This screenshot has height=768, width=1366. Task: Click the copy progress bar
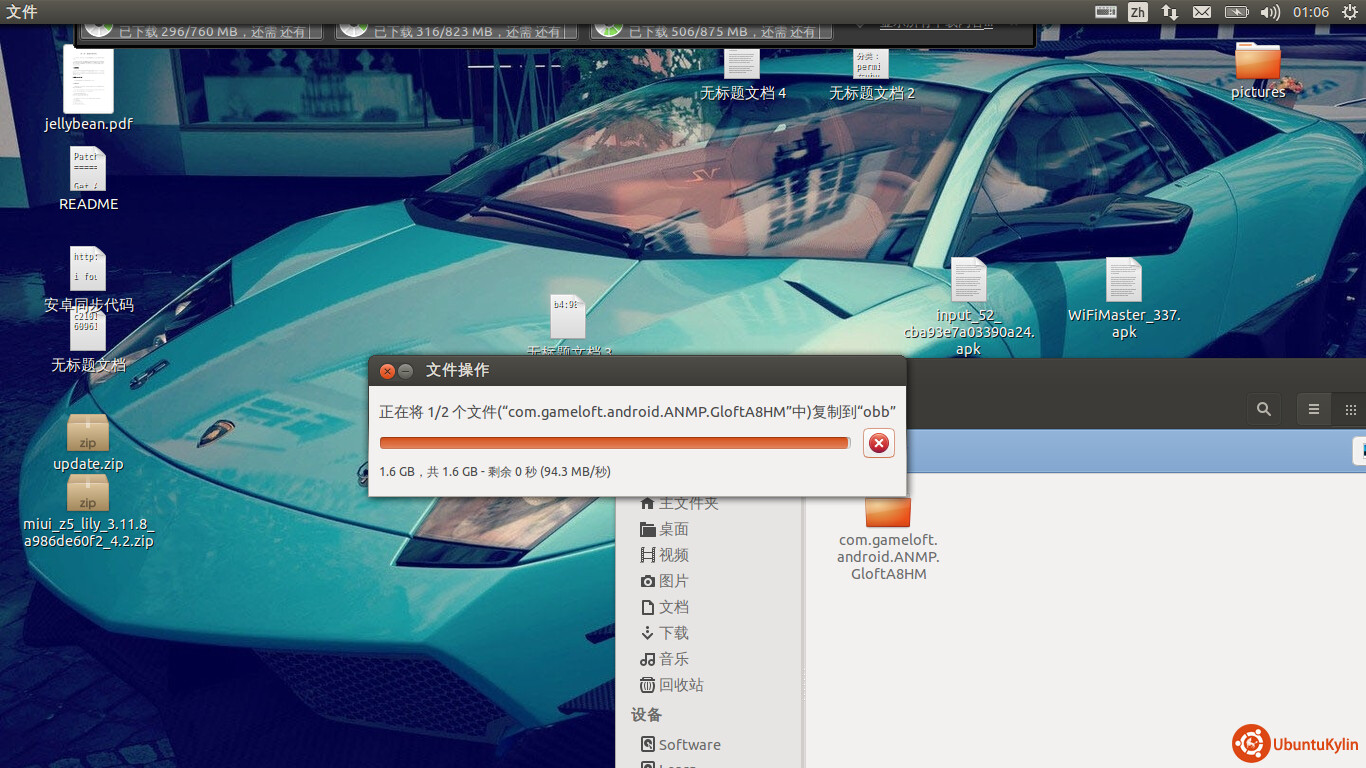614,443
